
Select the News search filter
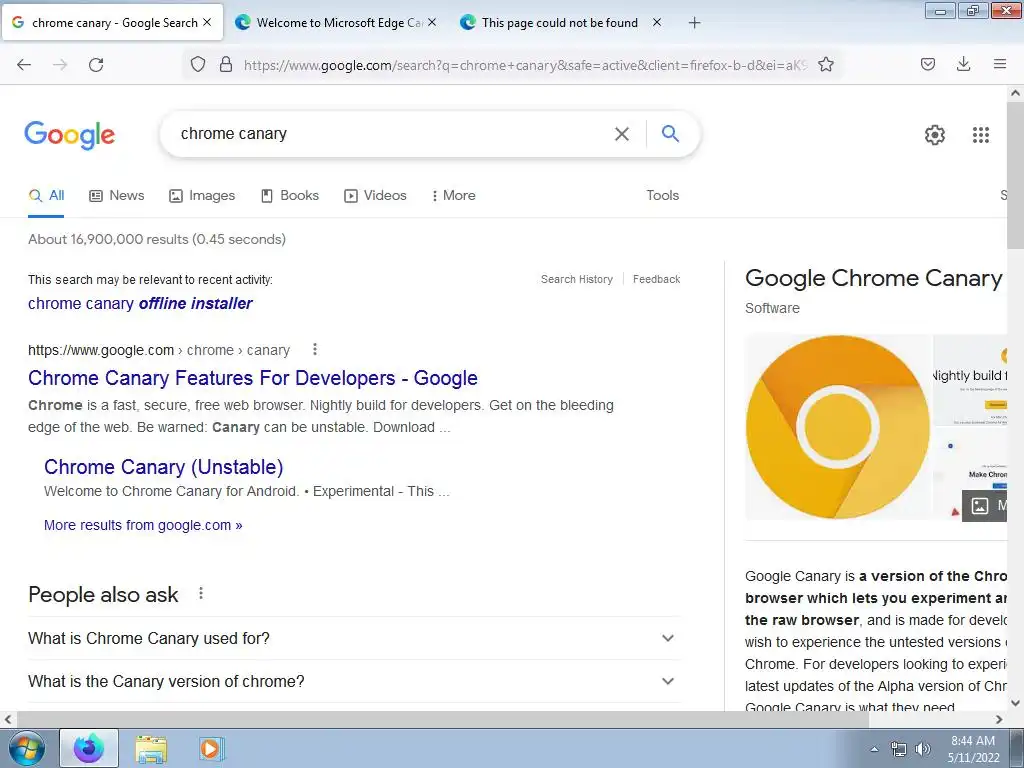coord(117,195)
